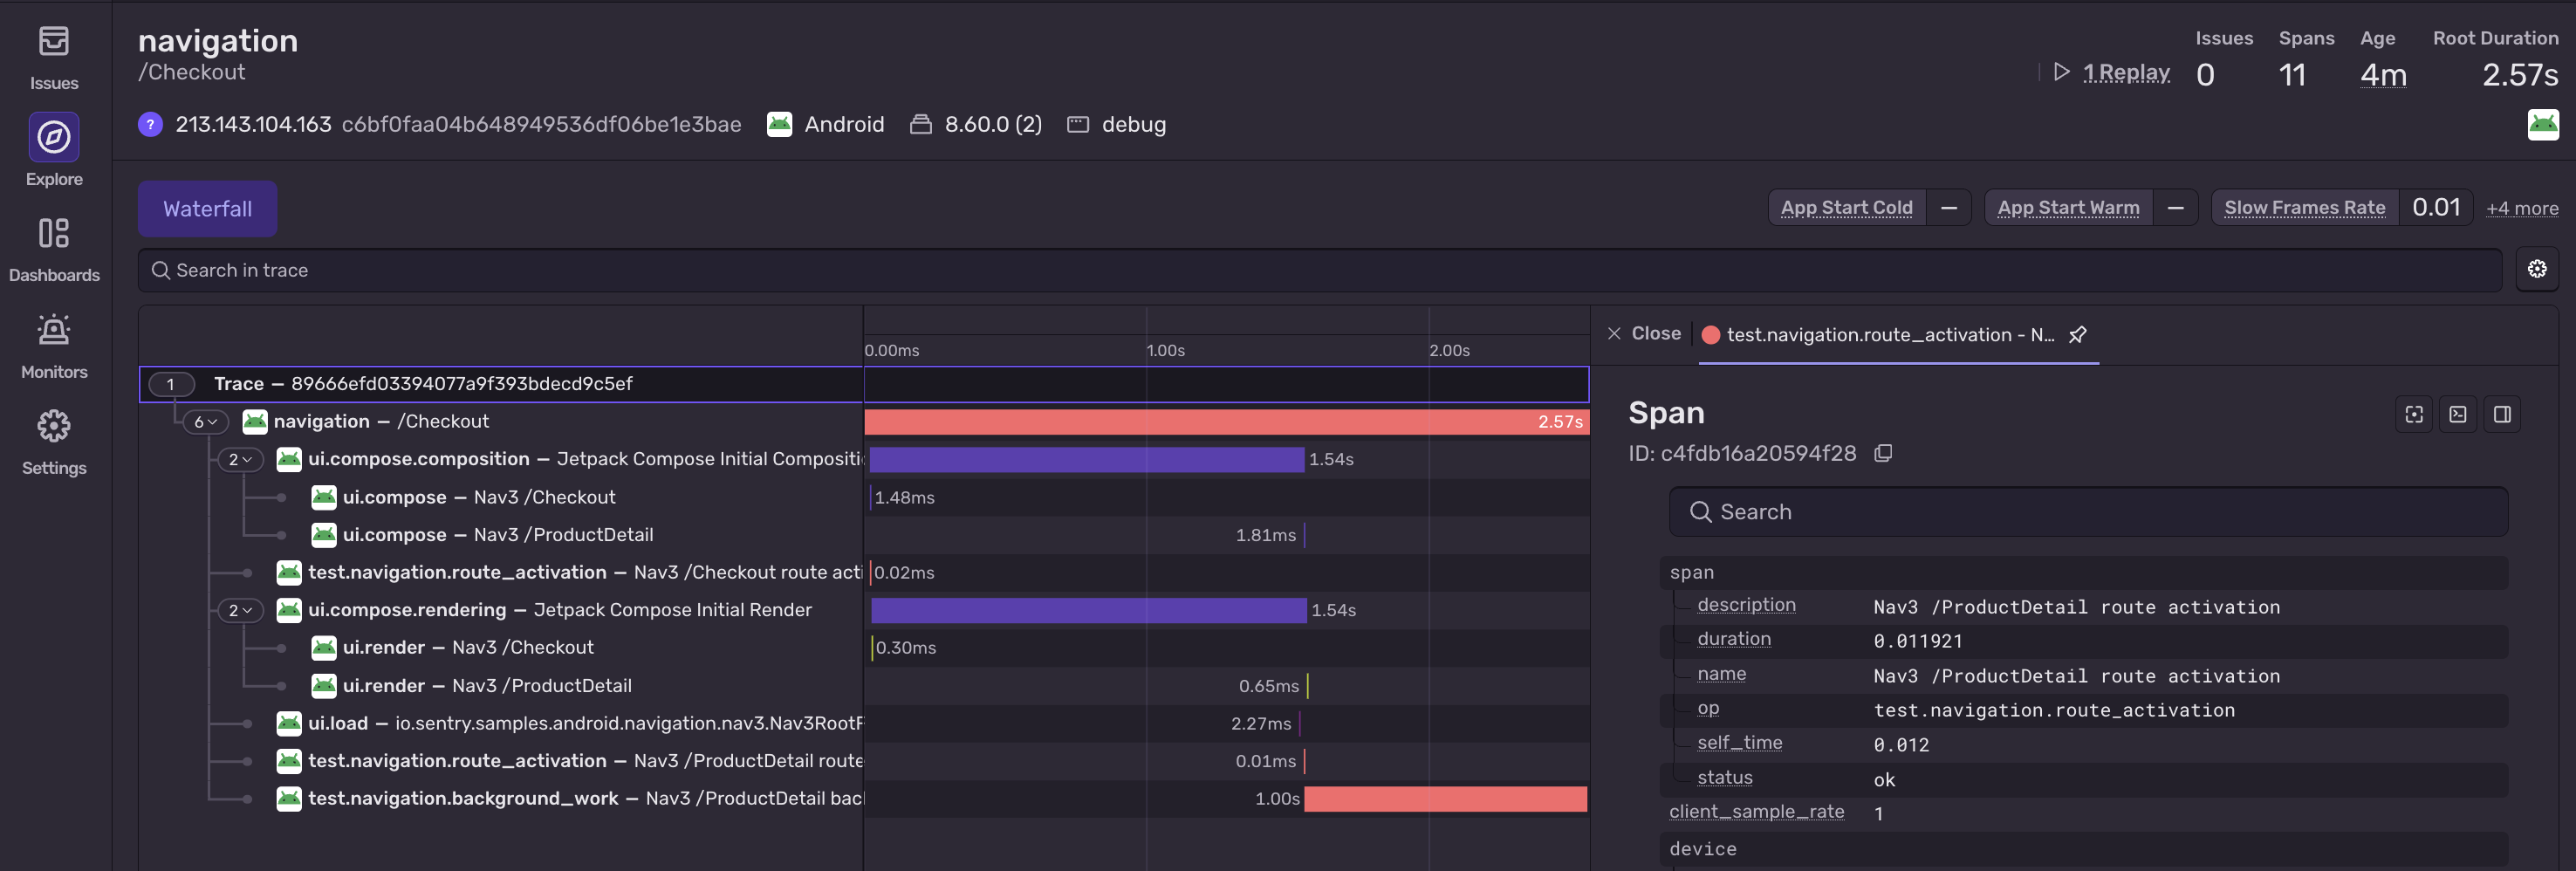Click the status attribute key
The height and width of the screenshot is (871, 2576).
tap(1724, 778)
